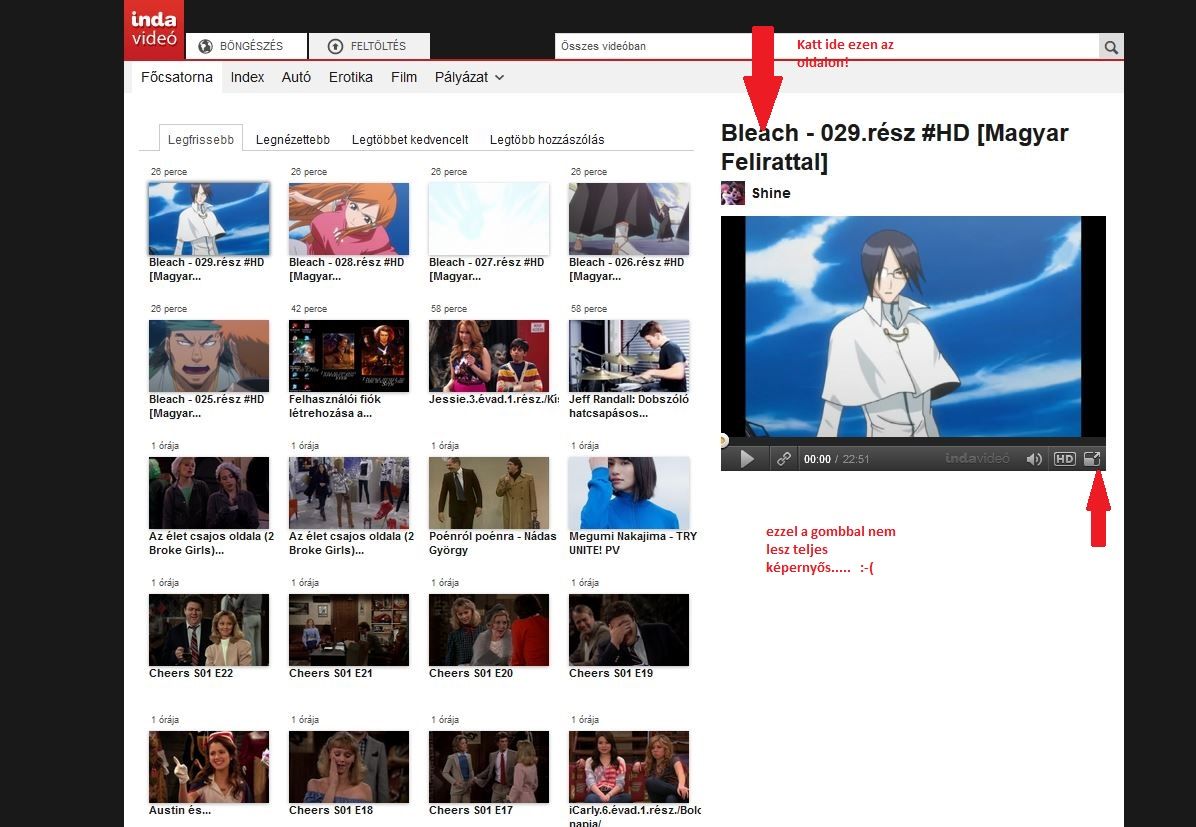Play the video with the play button
Image resolution: width=1196 pixels, height=827 pixels.
747,459
